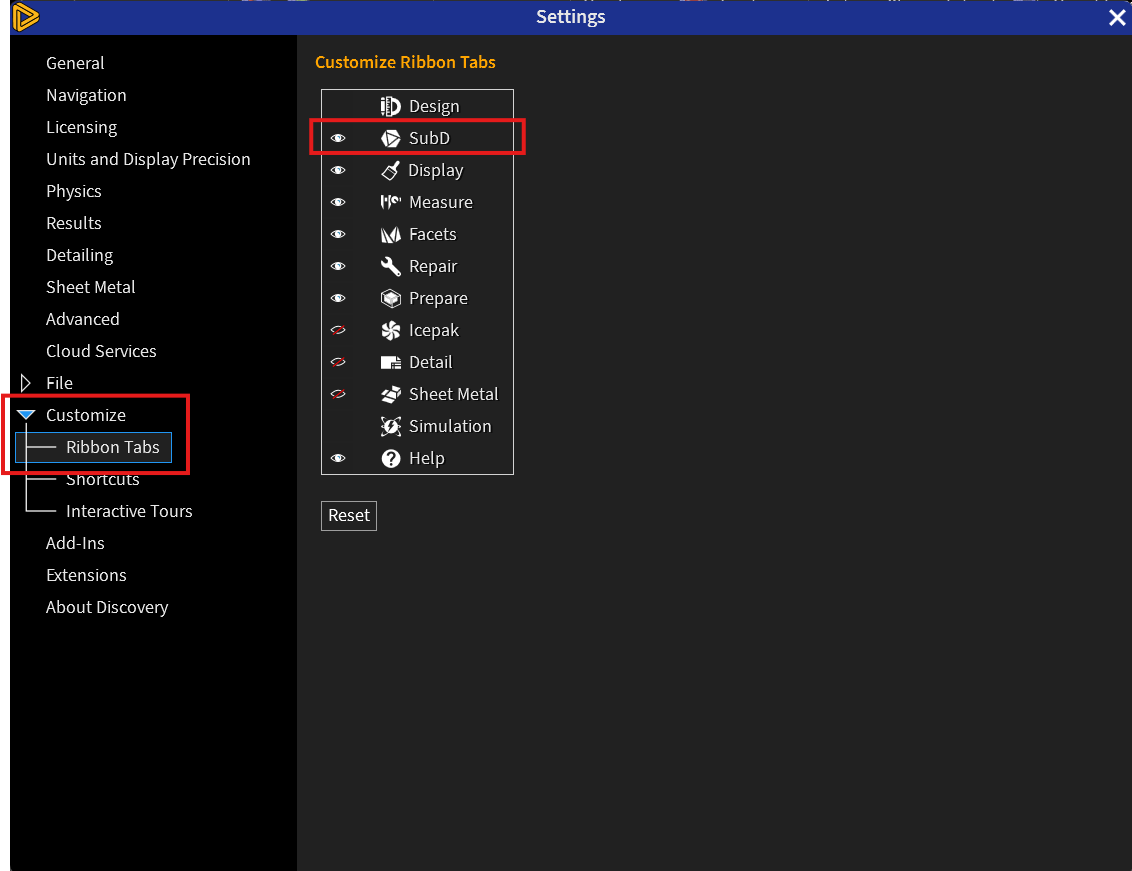This screenshot has width=1132, height=871.
Task: Toggle visibility eye for Prepare tab
Action: [338, 298]
